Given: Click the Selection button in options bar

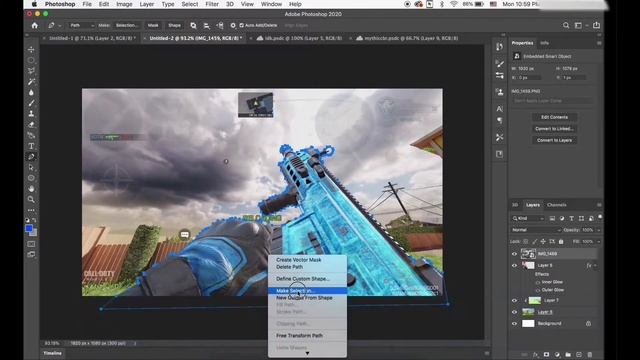Looking at the screenshot, I should 127,25.
